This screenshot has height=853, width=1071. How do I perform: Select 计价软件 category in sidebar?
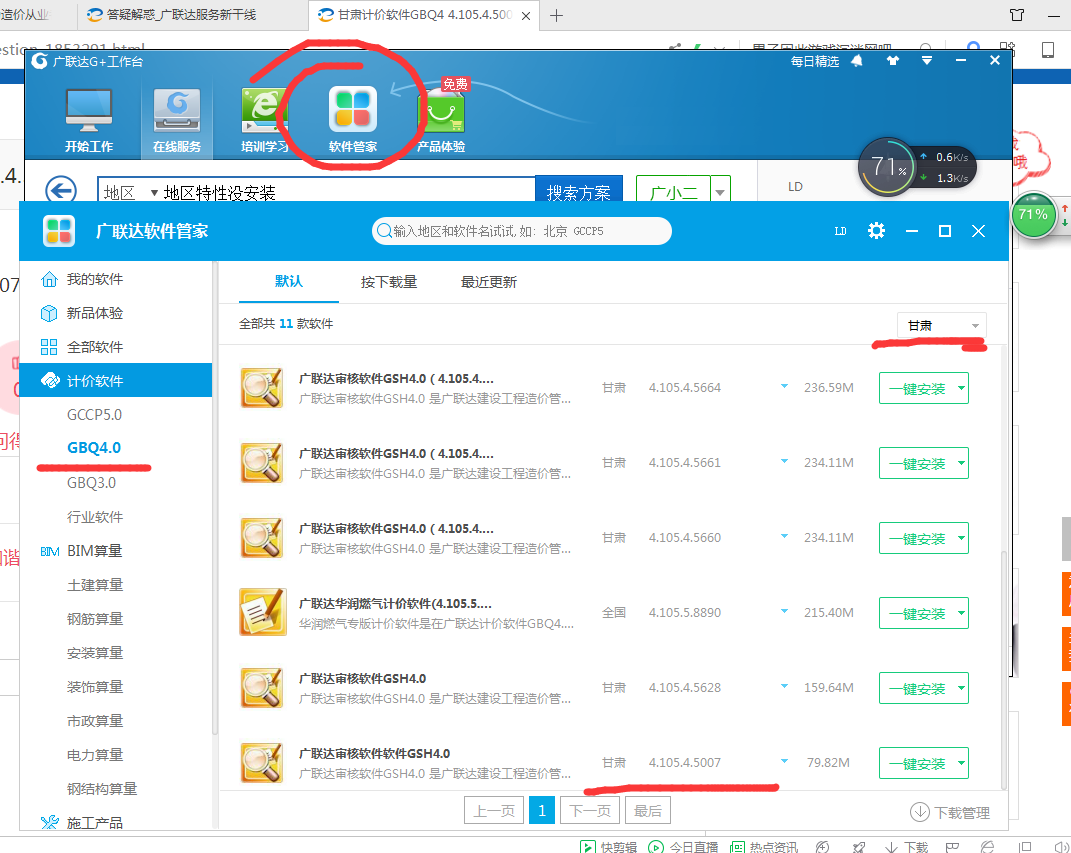[x=116, y=380]
